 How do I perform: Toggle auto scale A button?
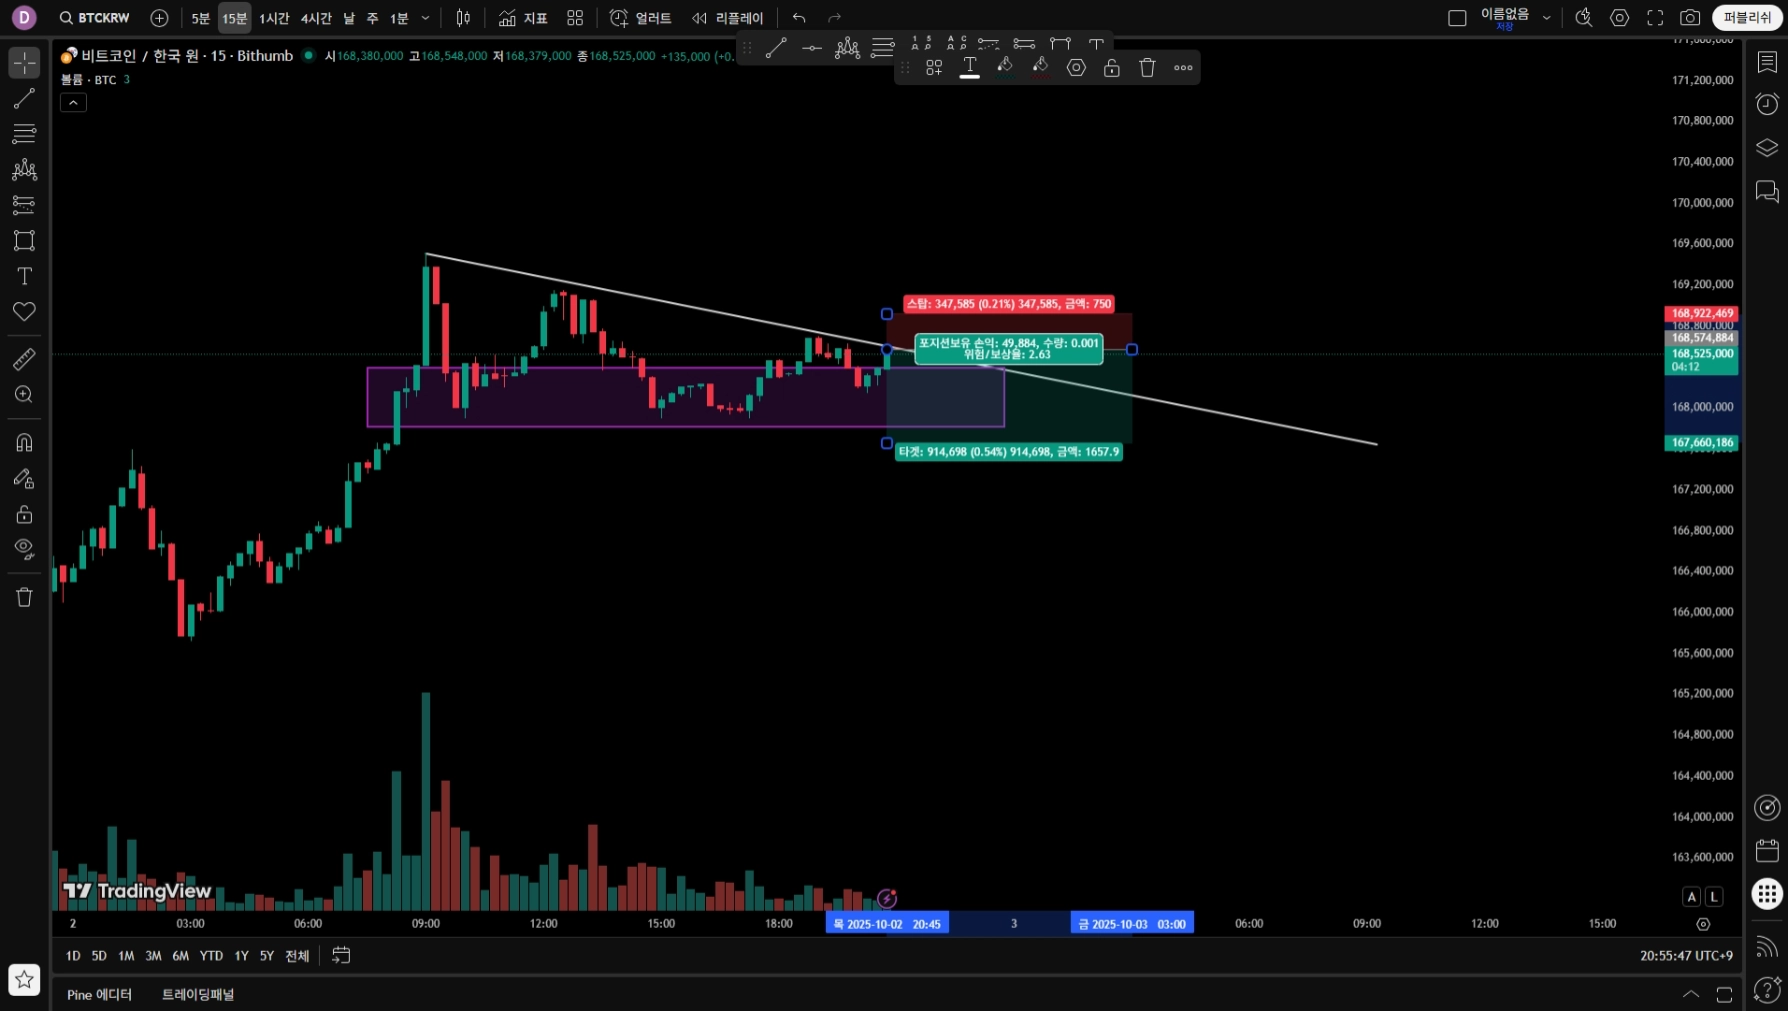coord(1692,897)
